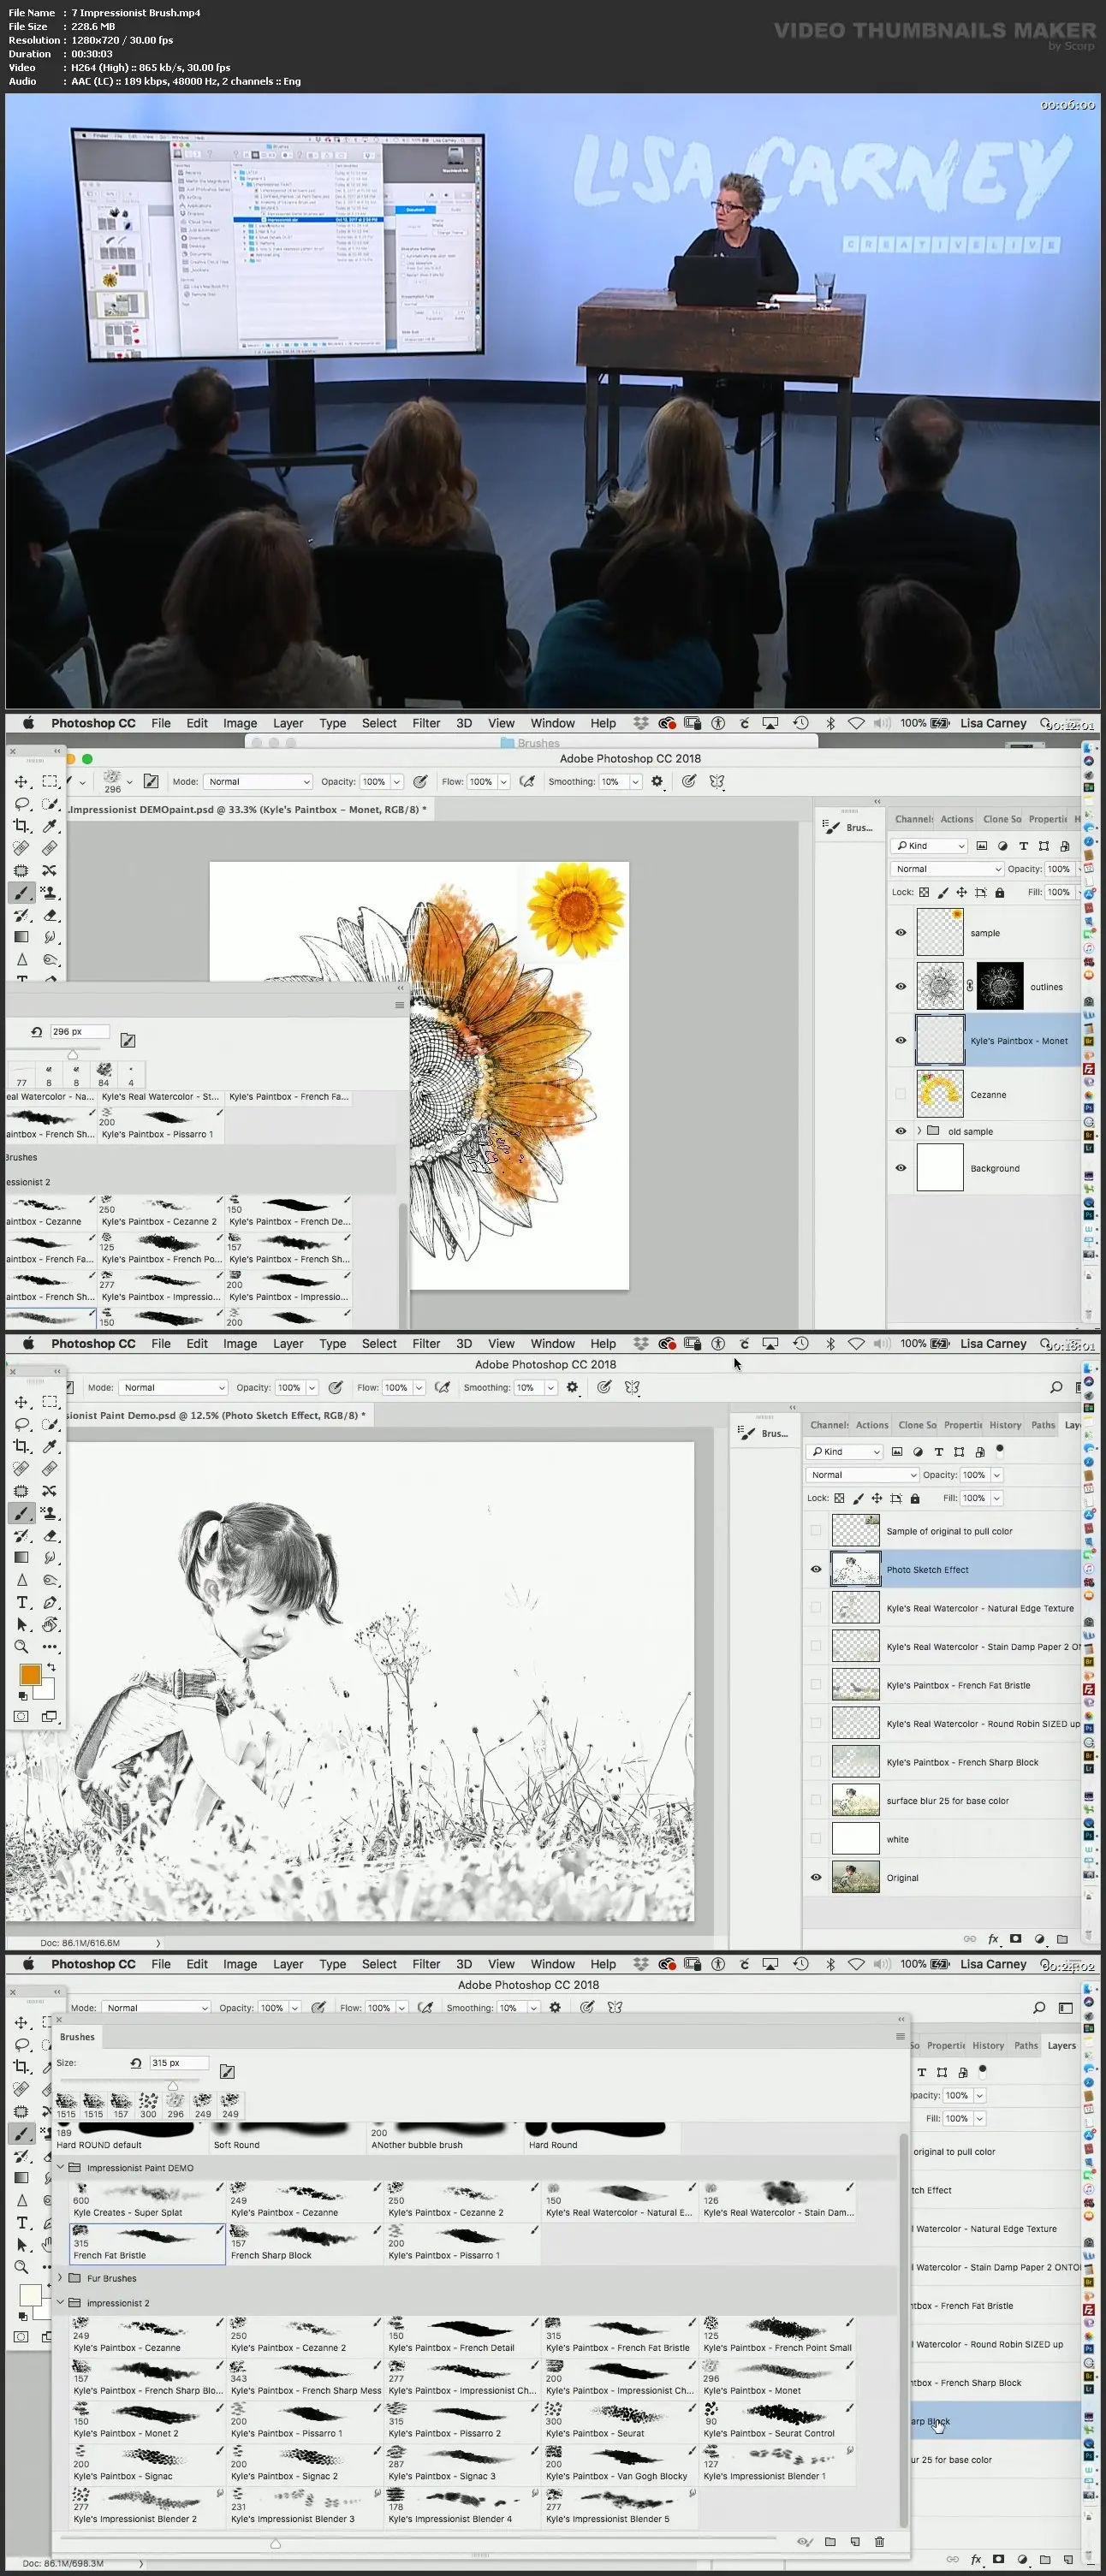This screenshot has height=2576, width=1106.
Task: Open the Filter menu in the sunflower frame
Action: tap(426, 723)
